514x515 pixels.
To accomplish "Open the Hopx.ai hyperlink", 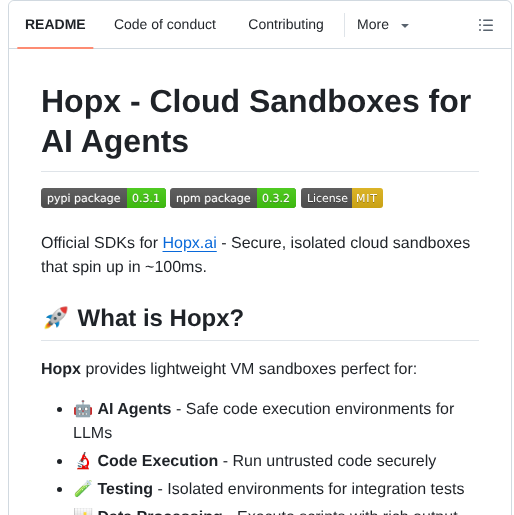I will point(189,243).
